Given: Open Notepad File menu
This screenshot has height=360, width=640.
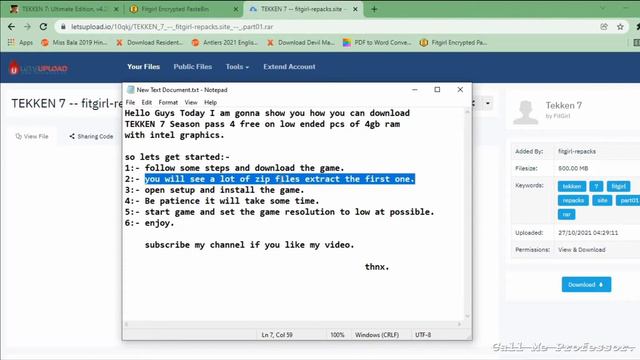Looking at the screenshot, I should click(x=130, y=102).
